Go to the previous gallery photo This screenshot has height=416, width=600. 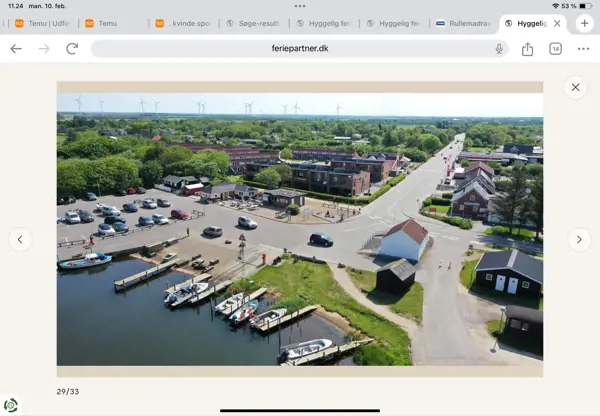[x=20, y=239]
